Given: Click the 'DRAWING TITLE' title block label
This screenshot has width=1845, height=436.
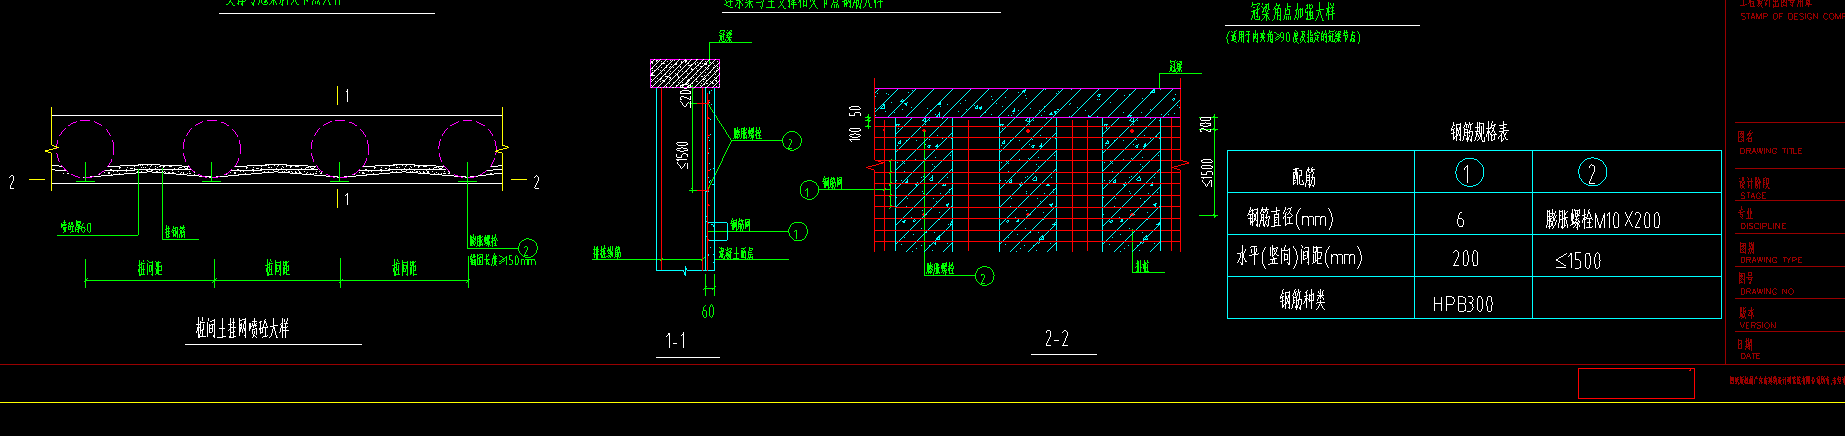Looking at the screenshot, I should [1770, 151].
